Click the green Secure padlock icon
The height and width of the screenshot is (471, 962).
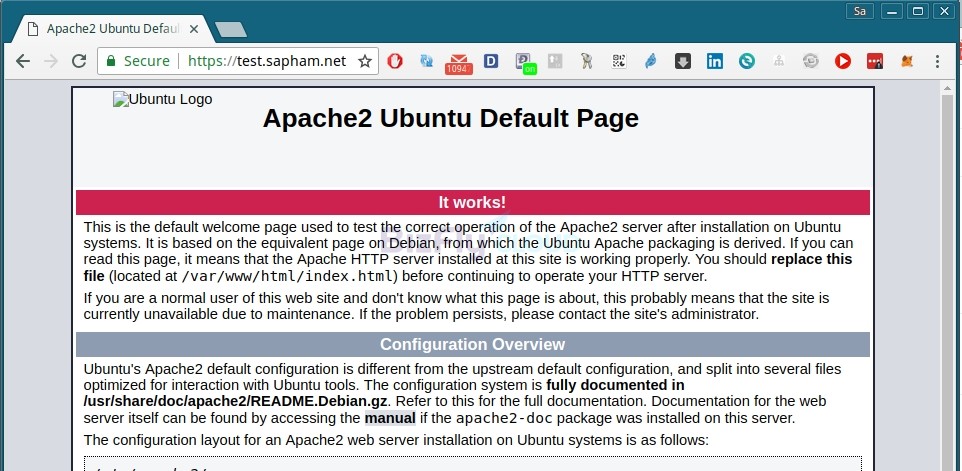(x=111, y=61)
